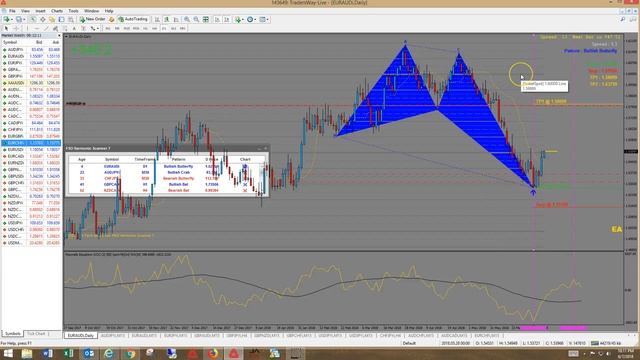Set timeframe to M15
The width and height of the screenshot is (640, 360).
(x=127, y=29)
